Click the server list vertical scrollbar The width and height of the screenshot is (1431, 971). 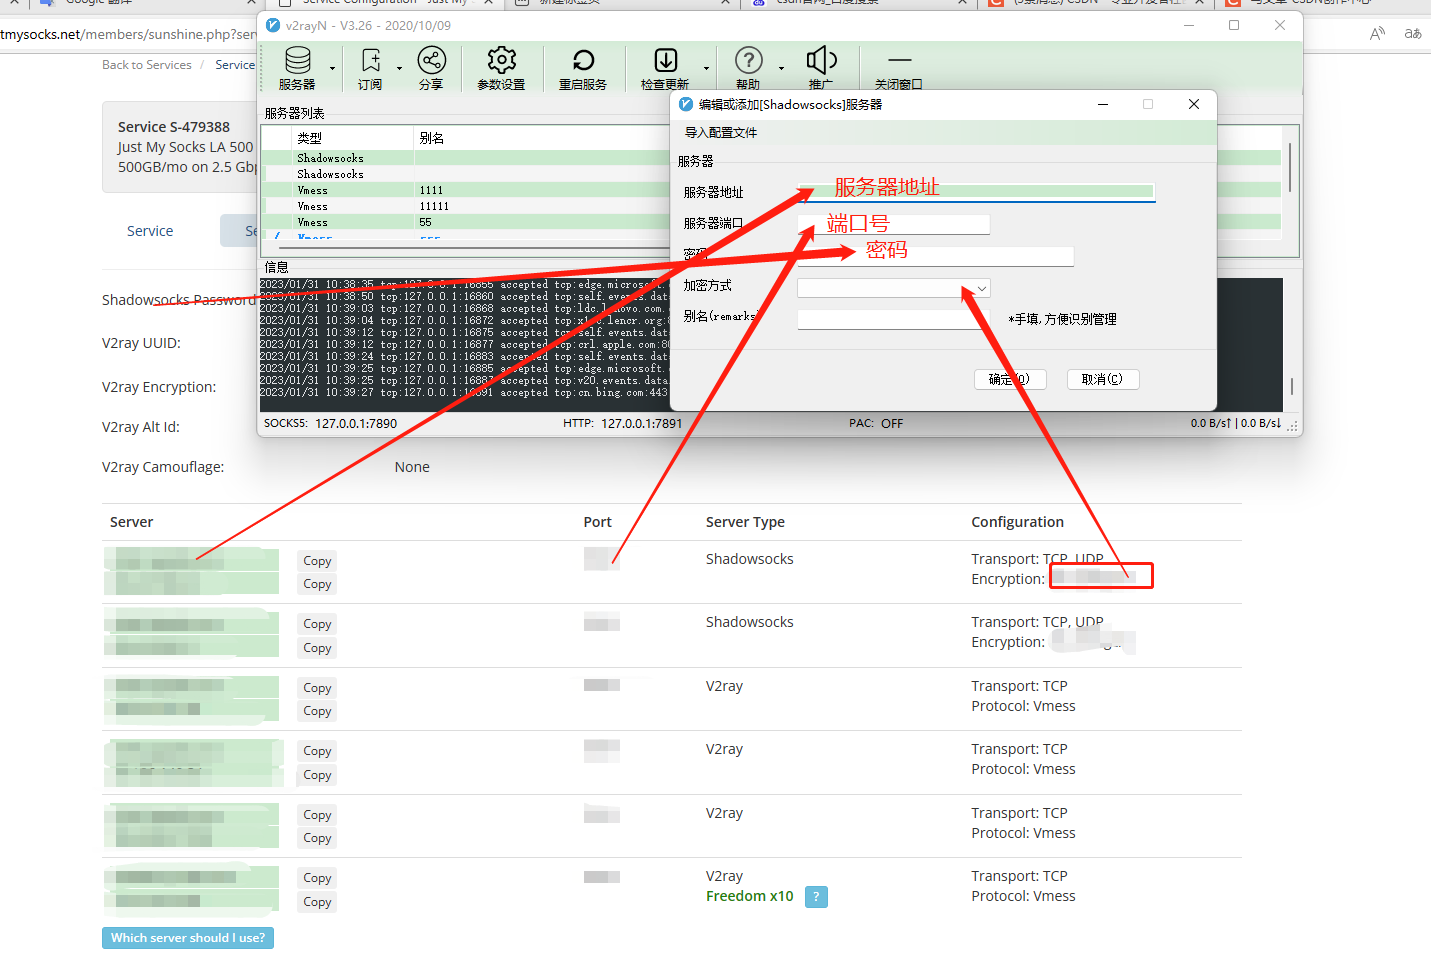coord(1290,168)
